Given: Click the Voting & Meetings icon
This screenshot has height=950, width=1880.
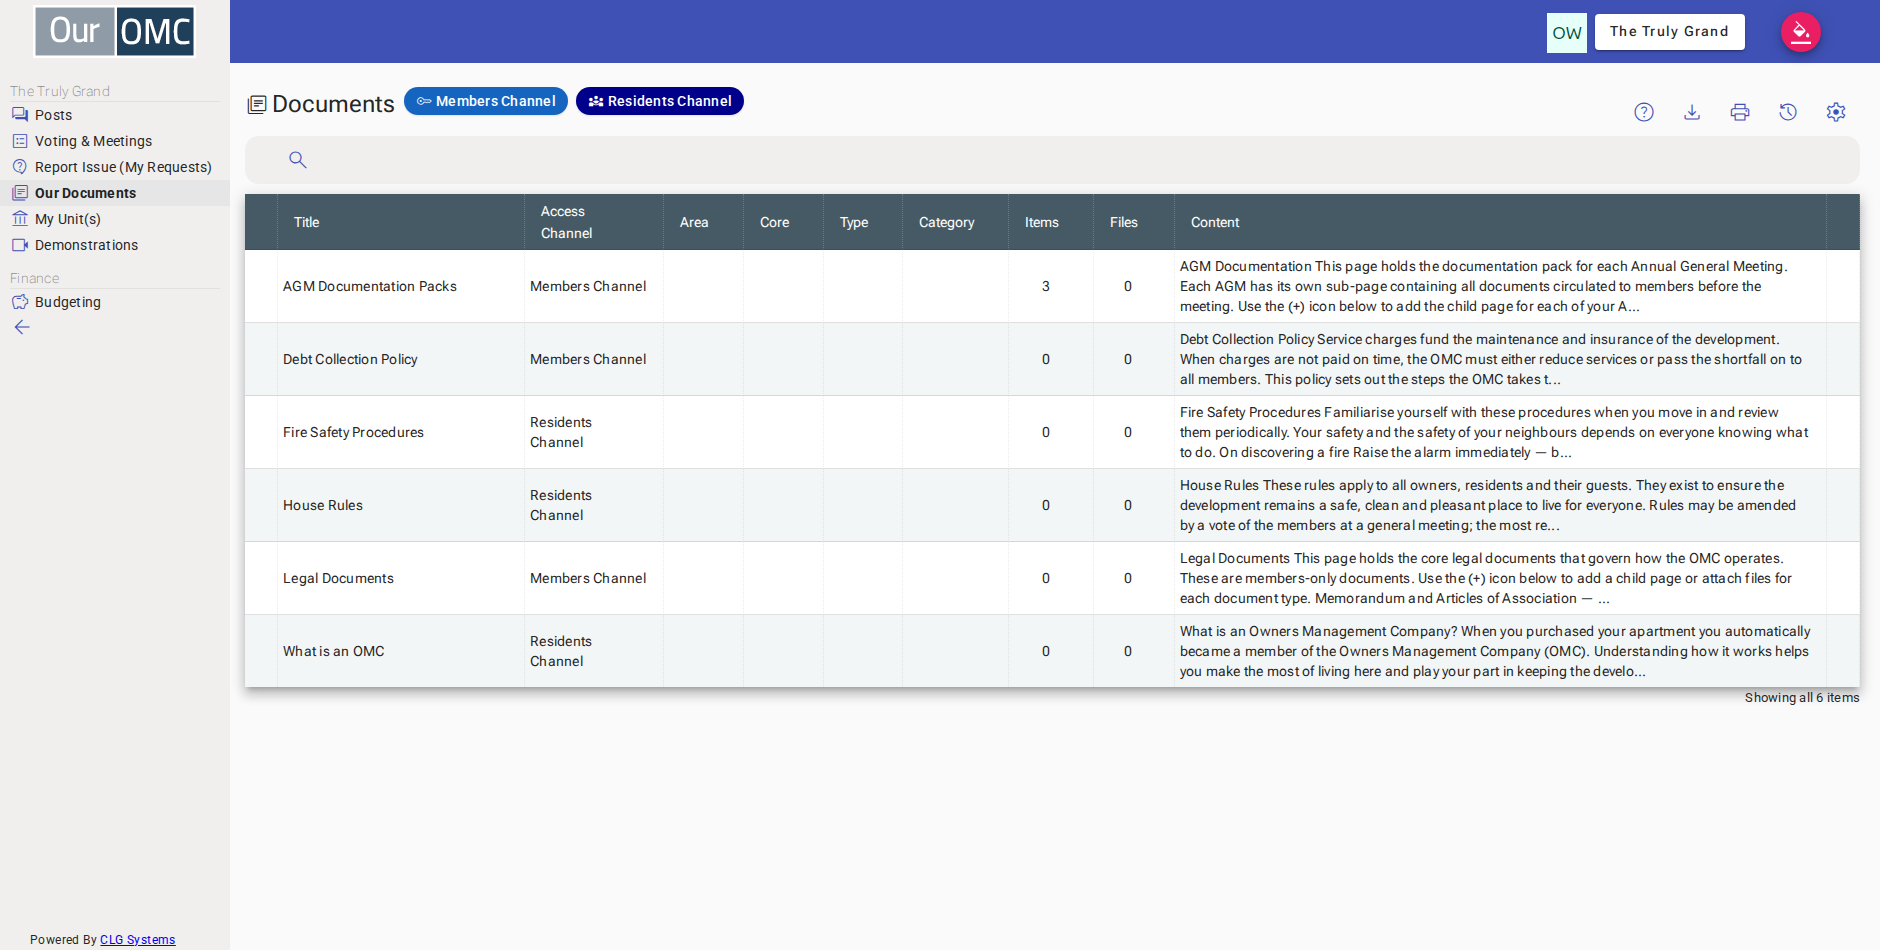Looking at the screenshot, I should pyautogui.click(x=20, y=141).
